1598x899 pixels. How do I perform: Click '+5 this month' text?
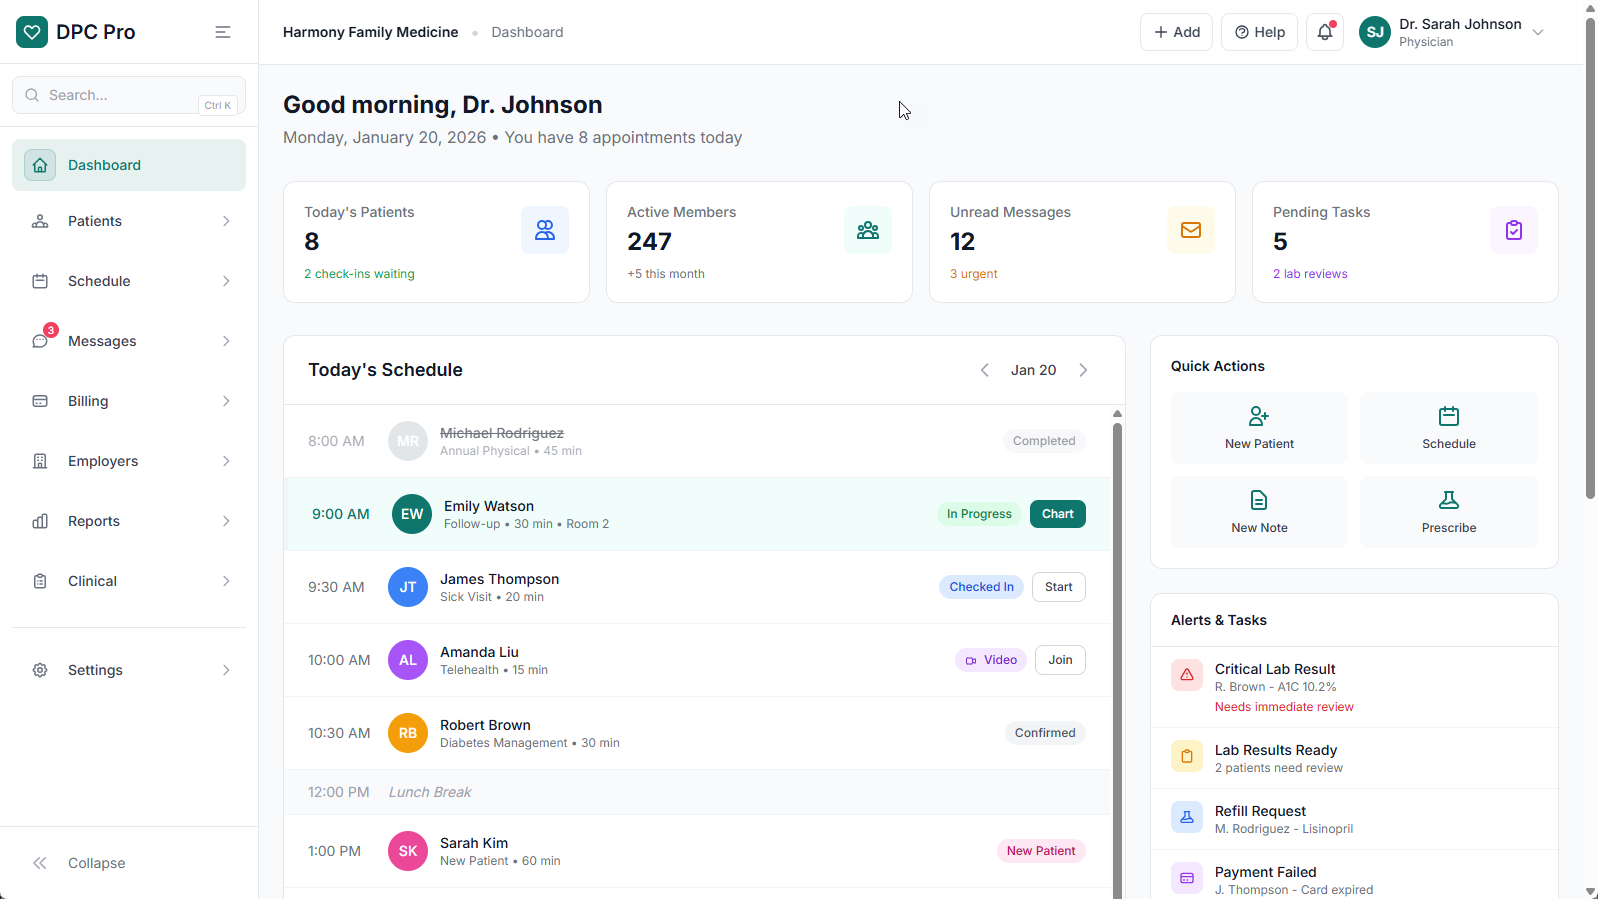click(x=666, y=274)
